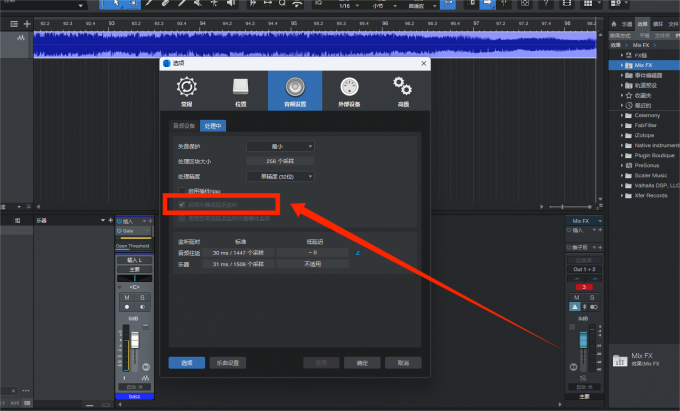Click the Gate insert power icon
Viewport: 680px width, 411px height.
pyautogui.click(x=120, y=231)
